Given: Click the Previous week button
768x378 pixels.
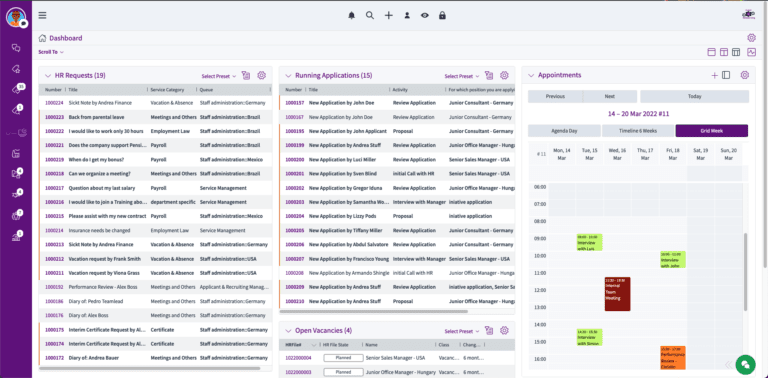Looking at the screenshot, I should 555,96.
